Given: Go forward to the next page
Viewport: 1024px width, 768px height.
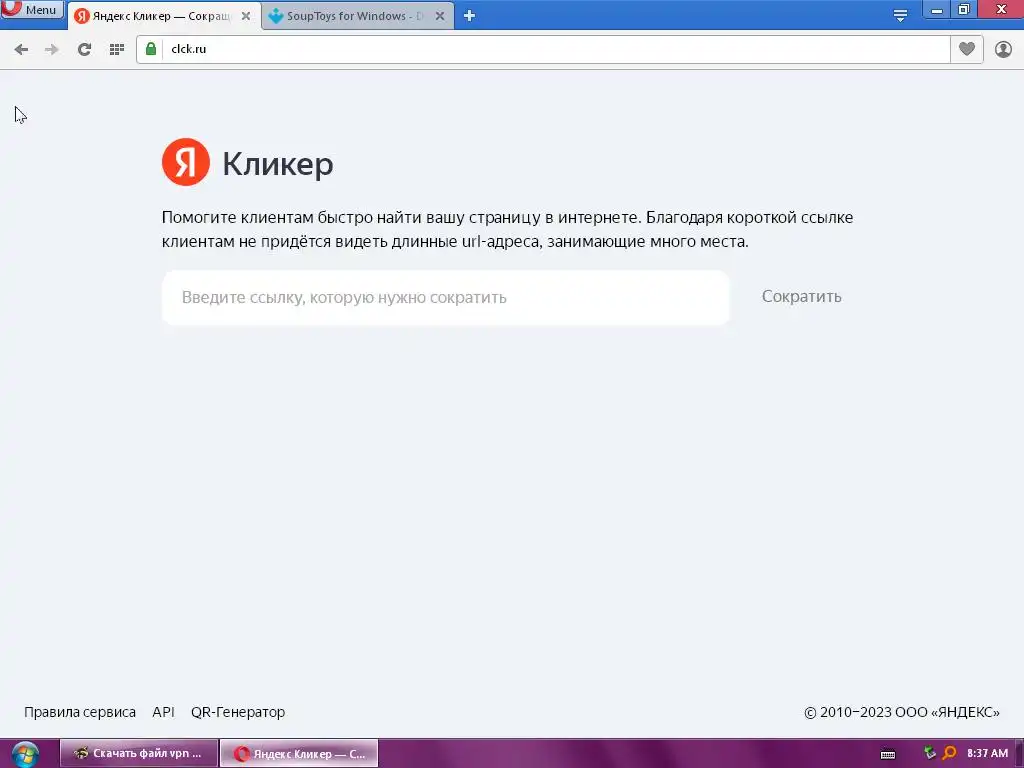Looking at the screenshot, I should pos(52,49).
